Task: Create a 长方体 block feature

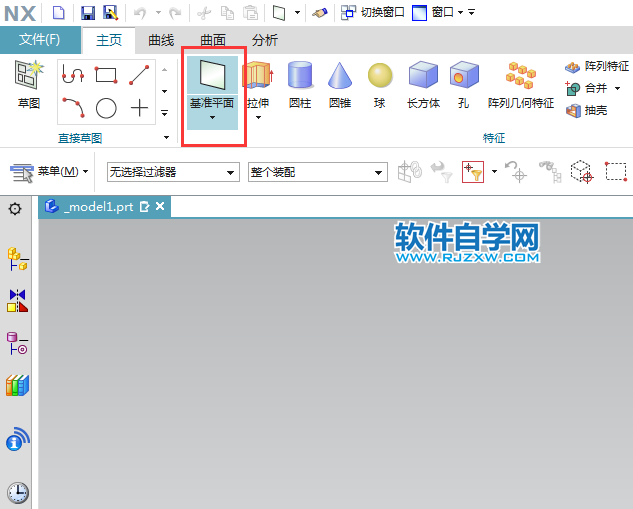Action: click(423, 85)
